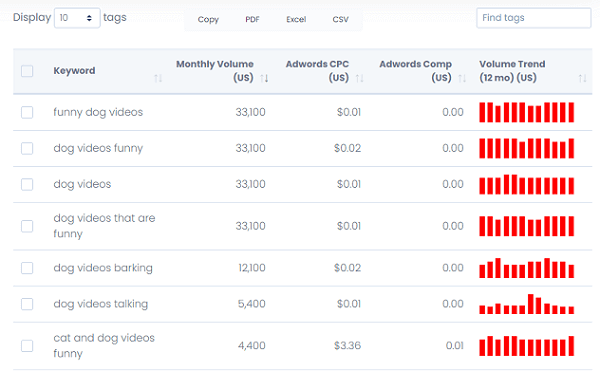
Task: Open the Display tags count dropdown
Action: point(77,18)
